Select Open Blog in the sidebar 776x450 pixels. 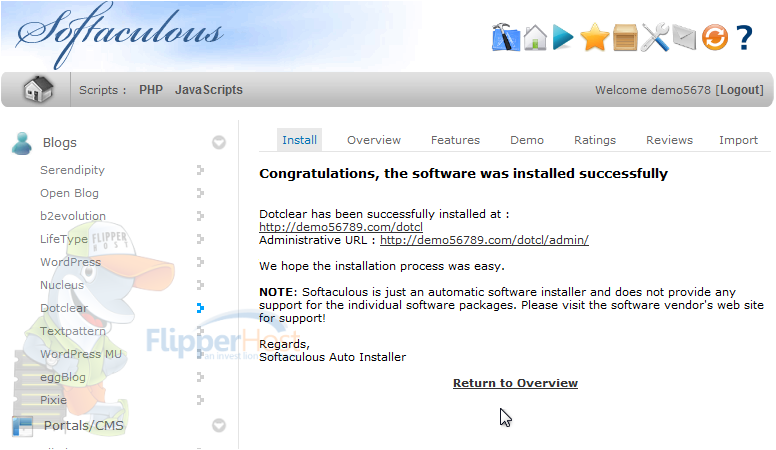(x=69, y=193)
